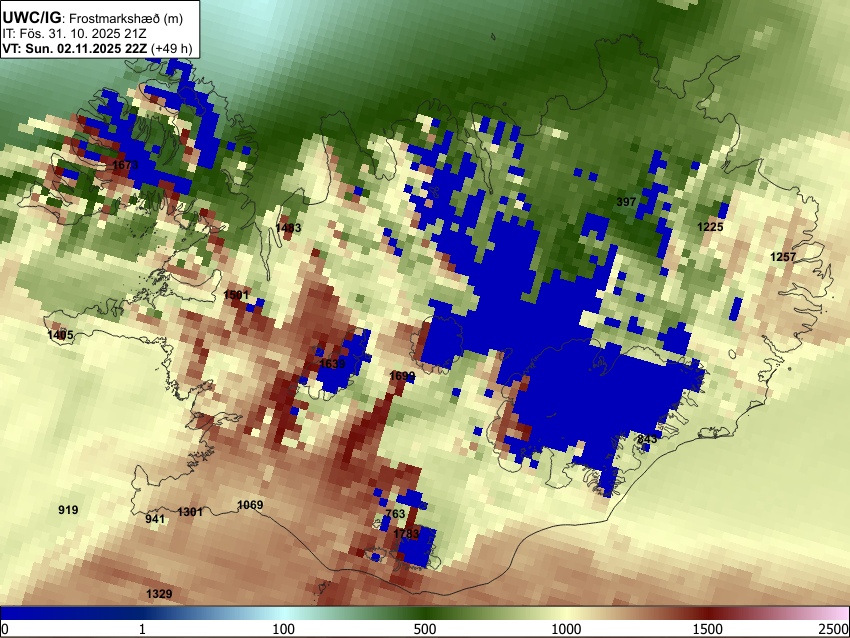Screen dimensions: 850x638
Task: Click the 500 tick on the color scale
Action: (425, 629)
